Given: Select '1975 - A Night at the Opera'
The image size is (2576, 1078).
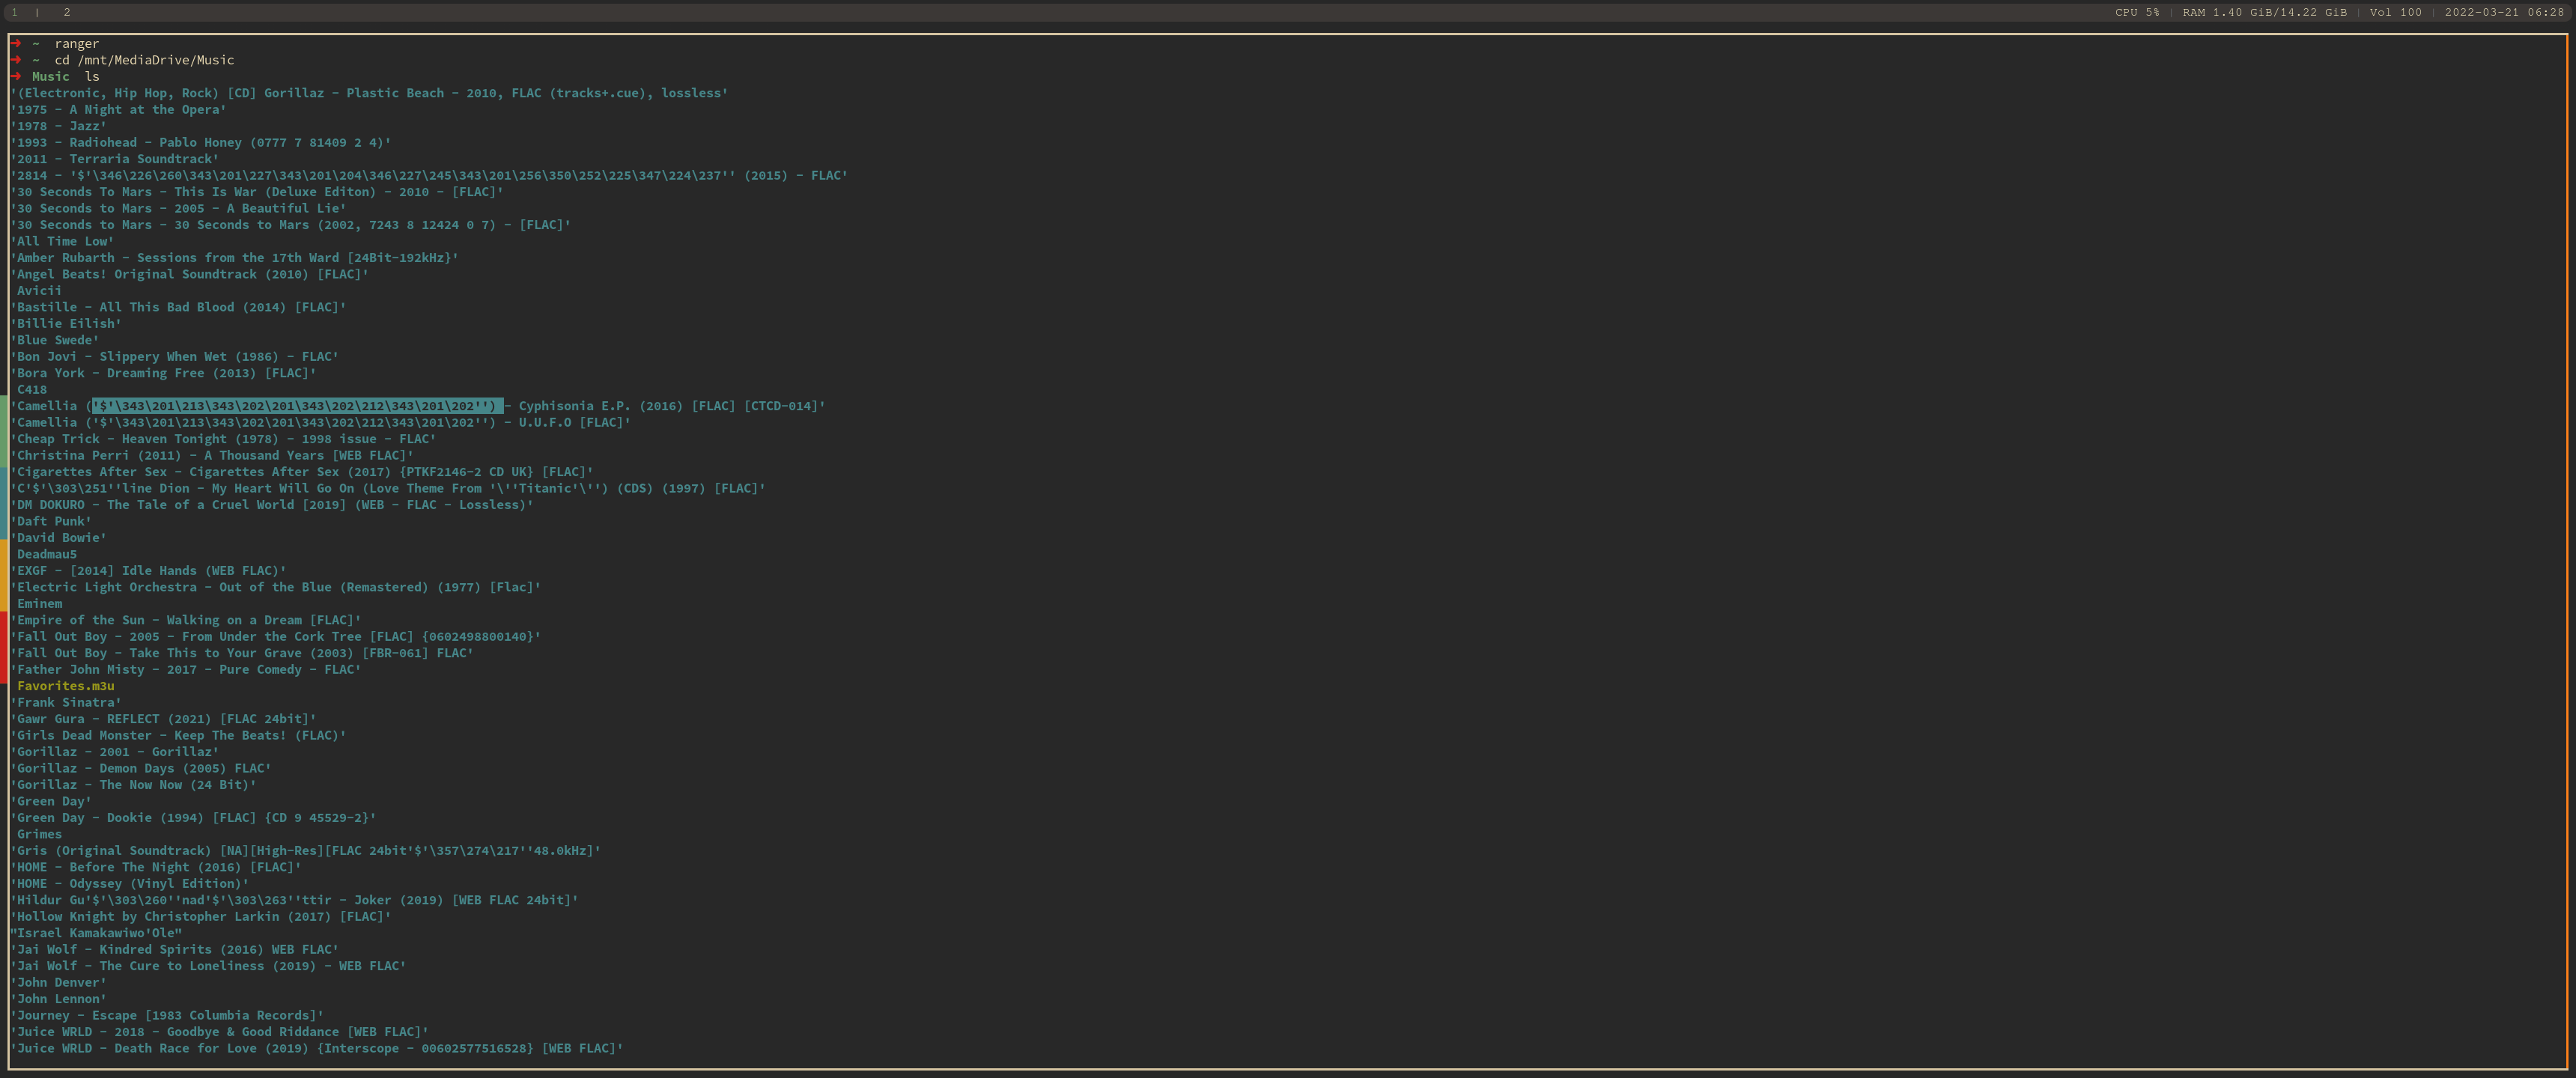Looking at the screenshot, I should pos(119,110).
